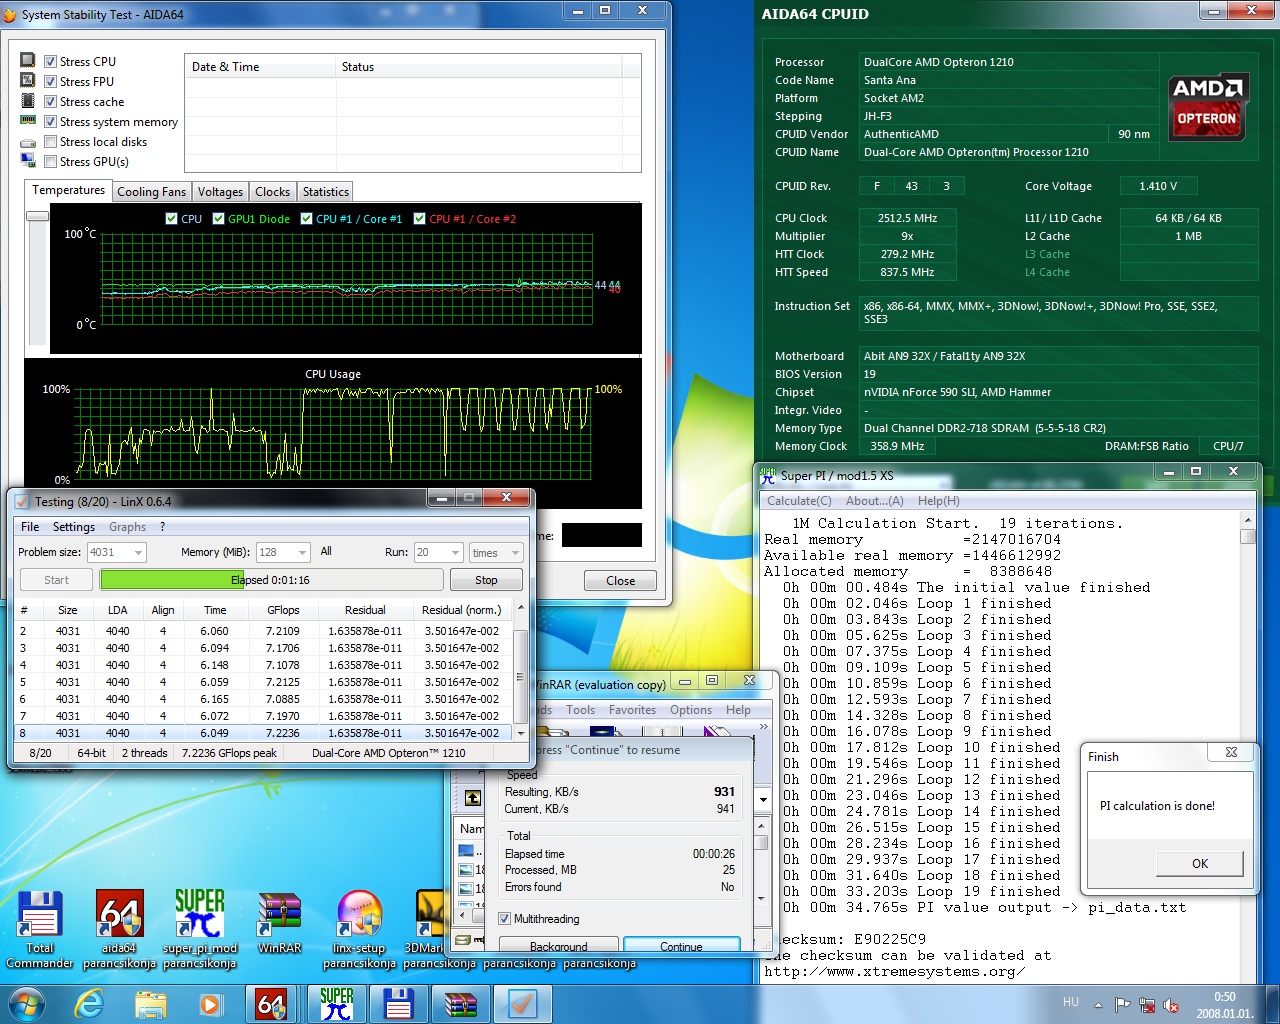Viewport: 1280px width, 1024px height.
Task: Switch to the Cooling Fans tab
Action: (151, 192)
